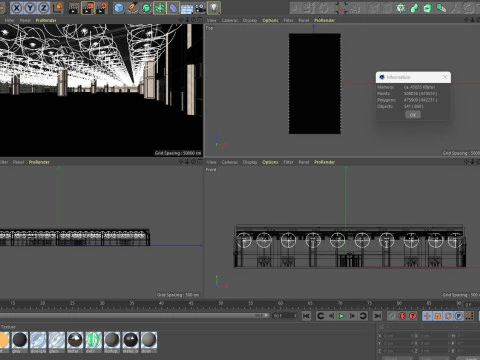Add a Floor environment object
The height and width of the screenshot is (360, 480).
(x=187, y=8)
